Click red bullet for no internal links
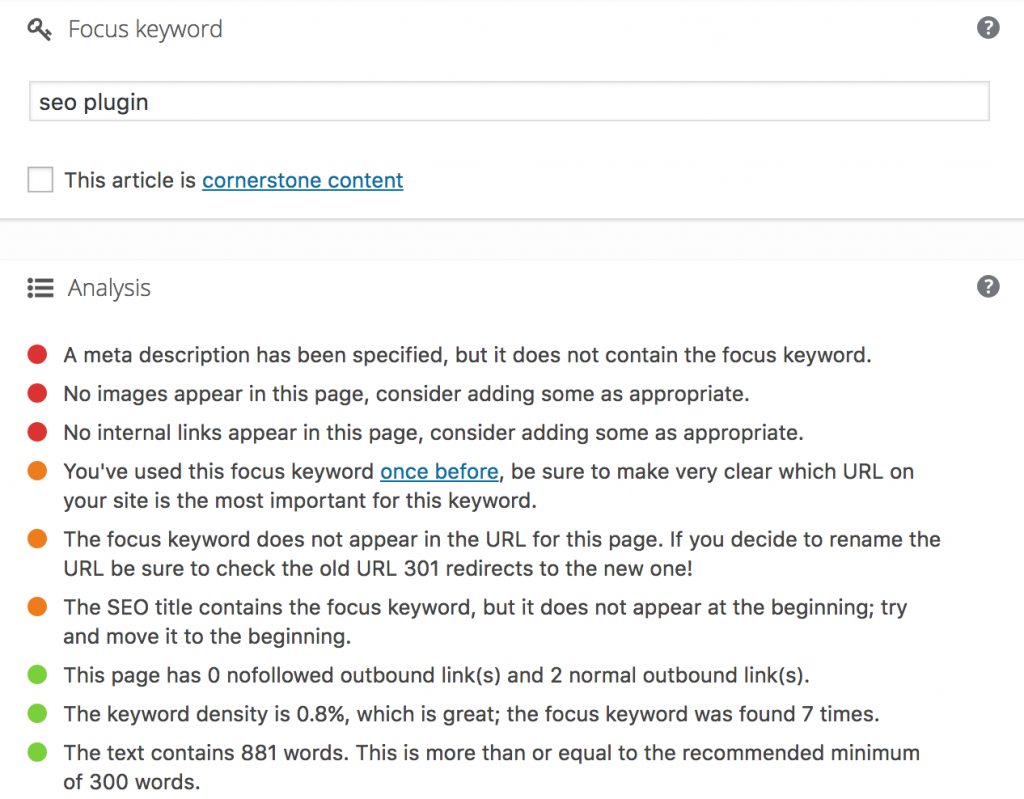Viewport: 1024px width, 799px height. pyautogui.click(x=38, y=433)
